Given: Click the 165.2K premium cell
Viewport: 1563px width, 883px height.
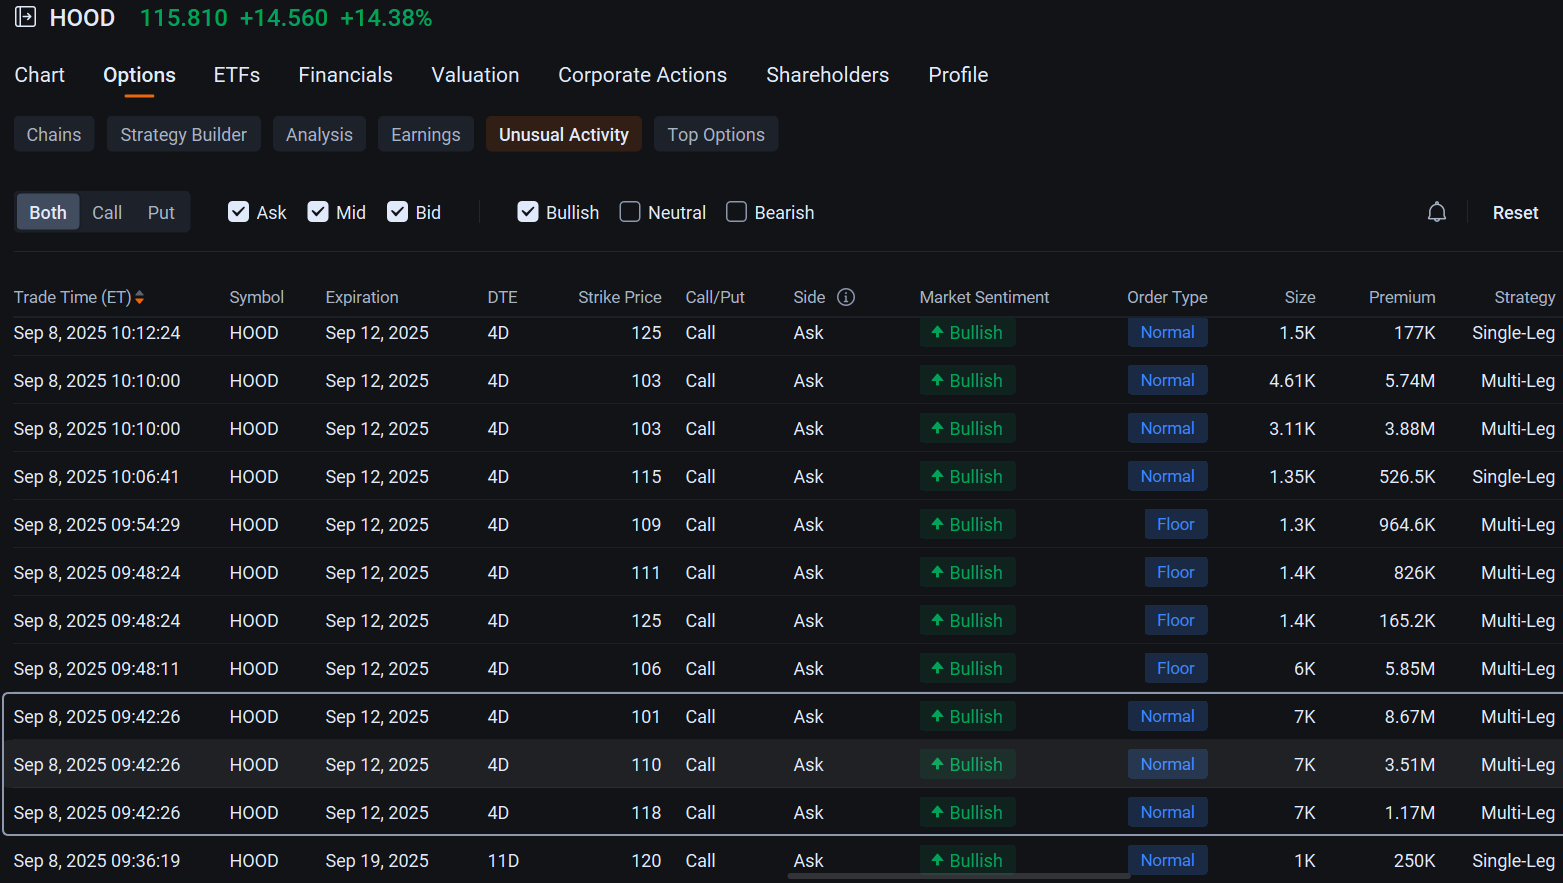Looking at the screenshot, I should (x=1407, y=621).
